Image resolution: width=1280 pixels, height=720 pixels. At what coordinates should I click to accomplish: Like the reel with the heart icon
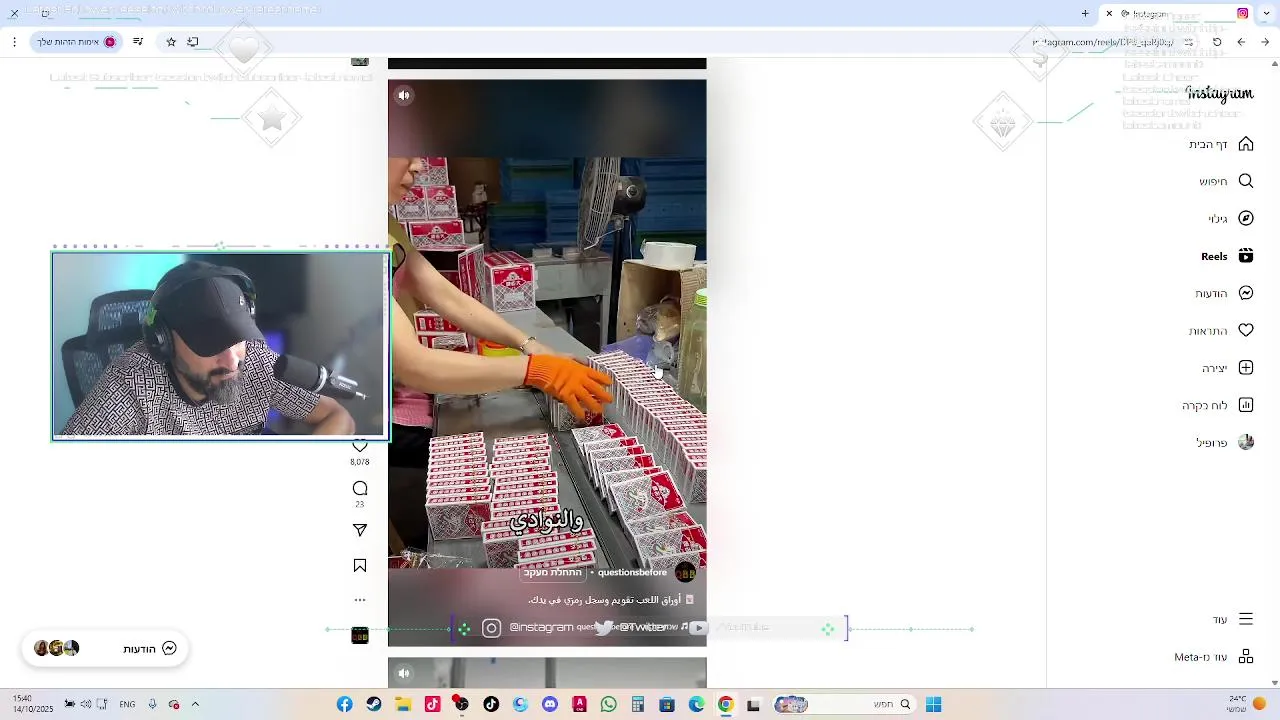[360, 446]
